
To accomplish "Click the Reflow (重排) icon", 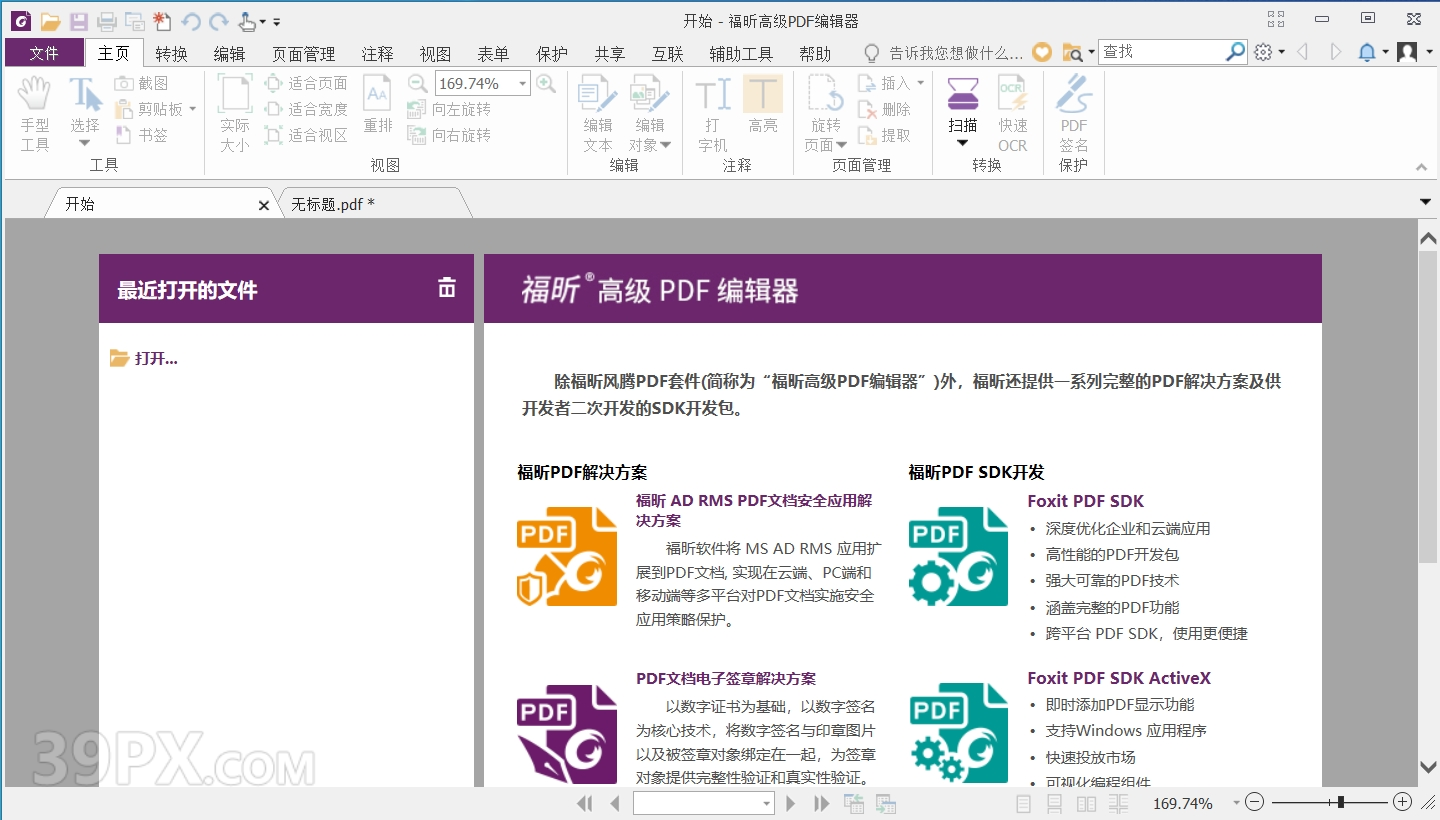I will (378, 104).
